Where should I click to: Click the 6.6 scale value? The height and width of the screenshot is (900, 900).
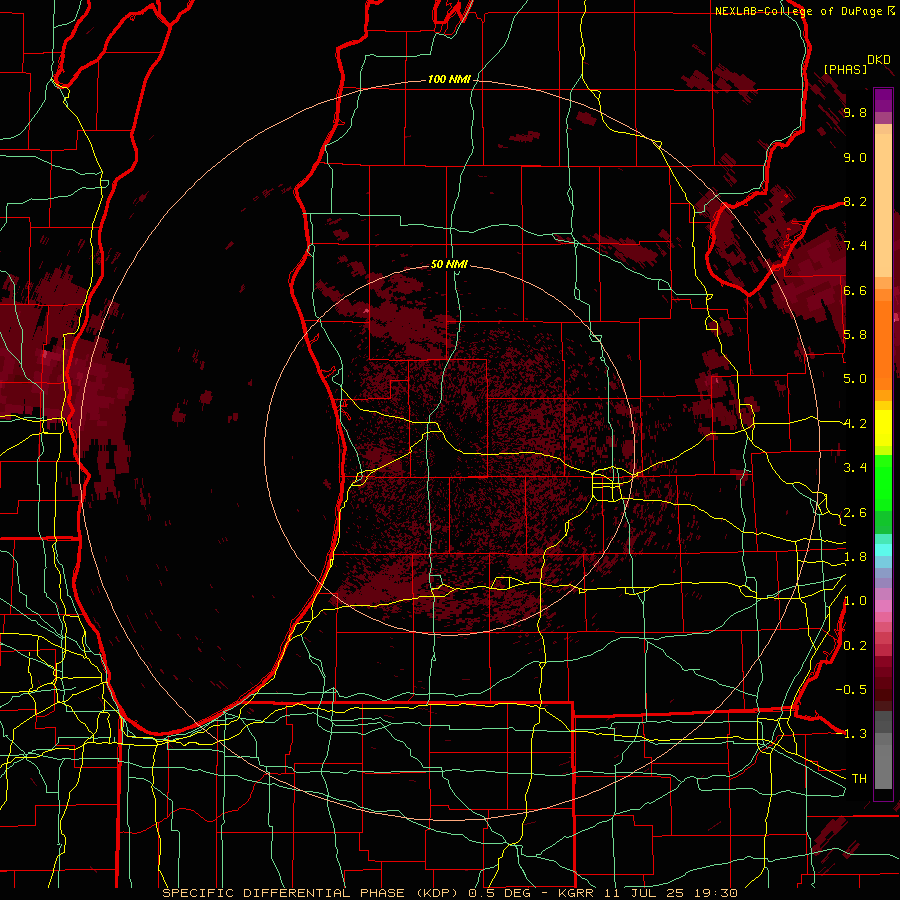855,290
